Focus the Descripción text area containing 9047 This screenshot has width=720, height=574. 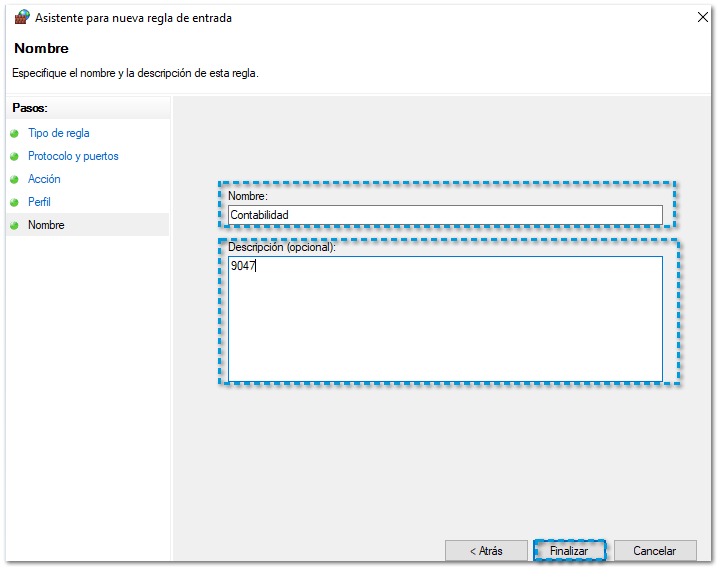445,319
